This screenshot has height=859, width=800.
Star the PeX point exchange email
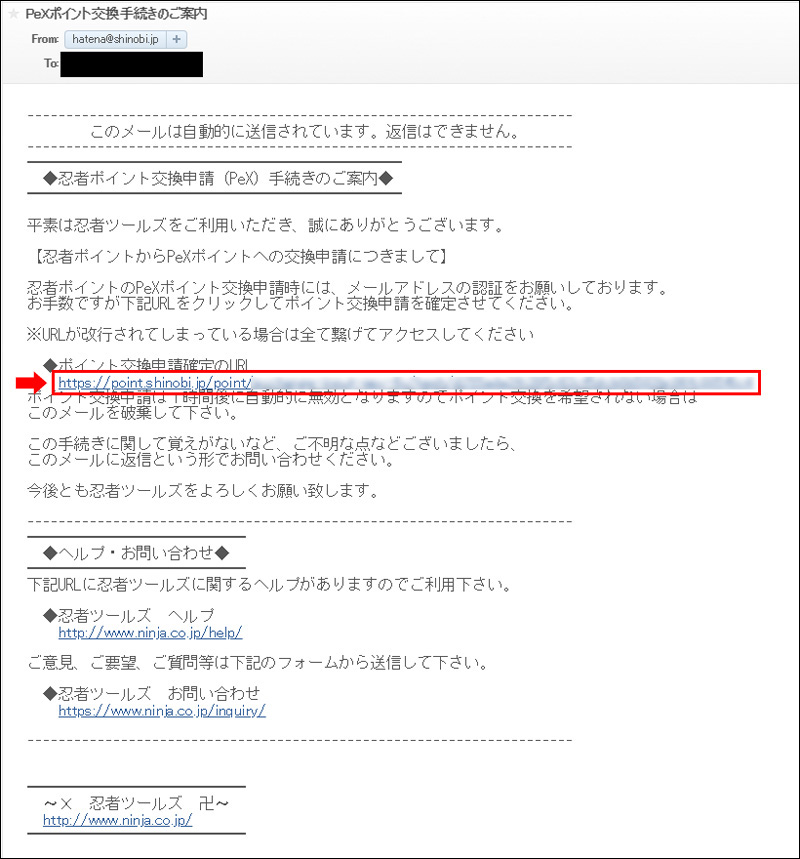coord(13,14)
